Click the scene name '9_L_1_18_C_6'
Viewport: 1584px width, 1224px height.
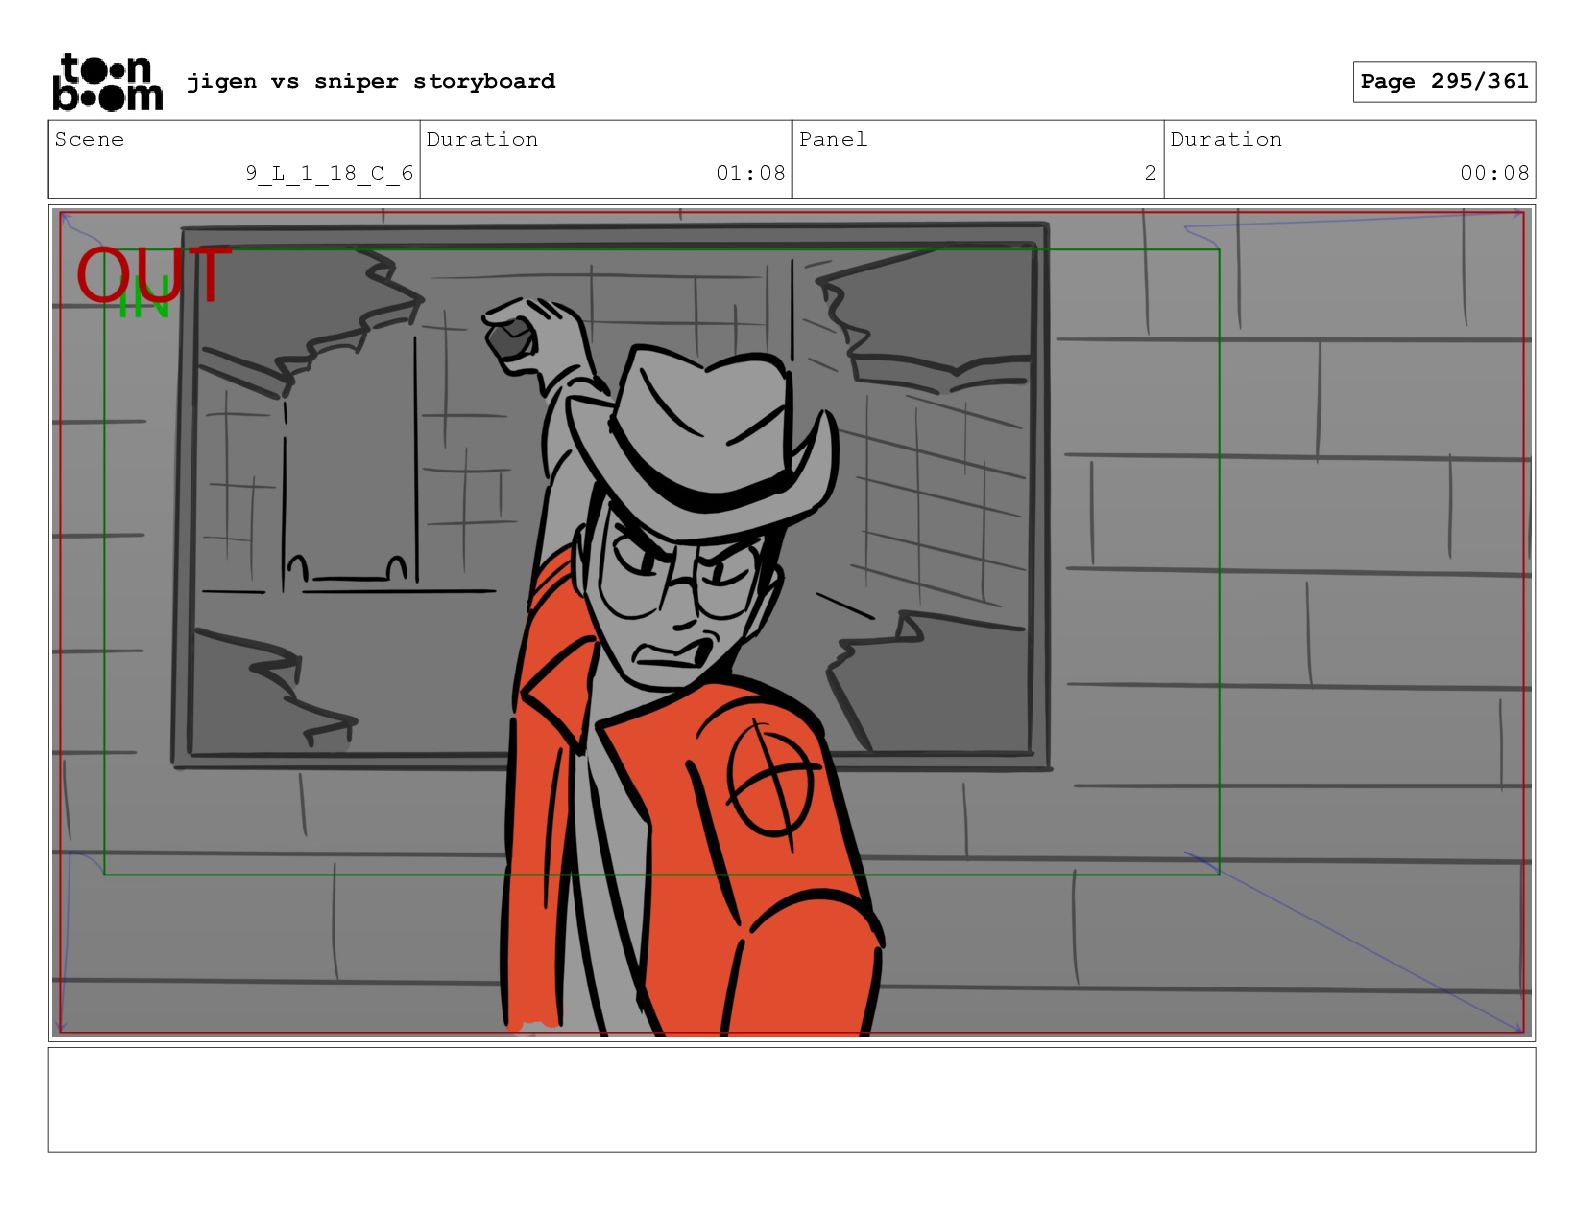point(329,173)
